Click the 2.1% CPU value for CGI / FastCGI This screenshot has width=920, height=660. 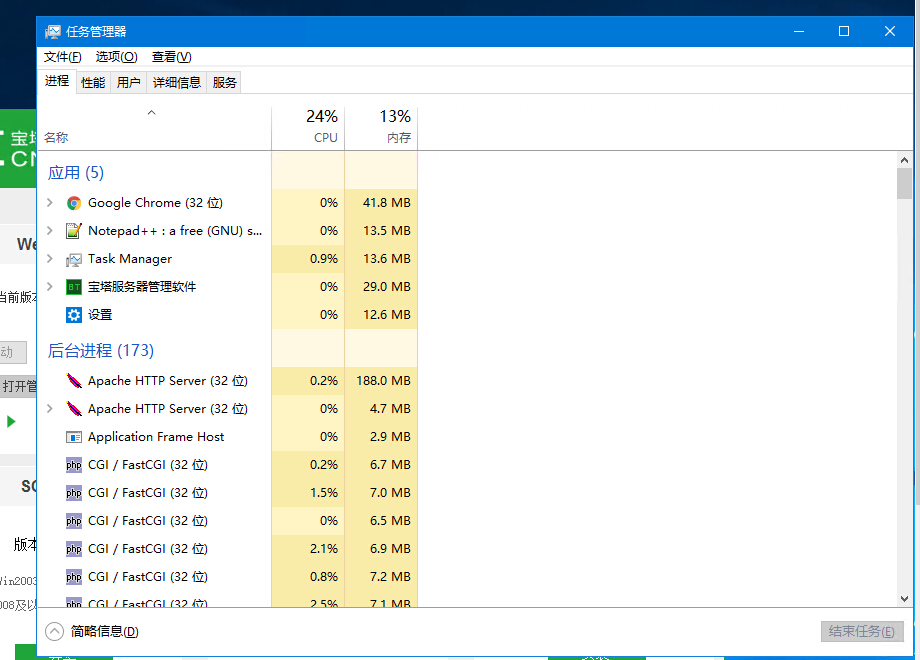(324, 549)
